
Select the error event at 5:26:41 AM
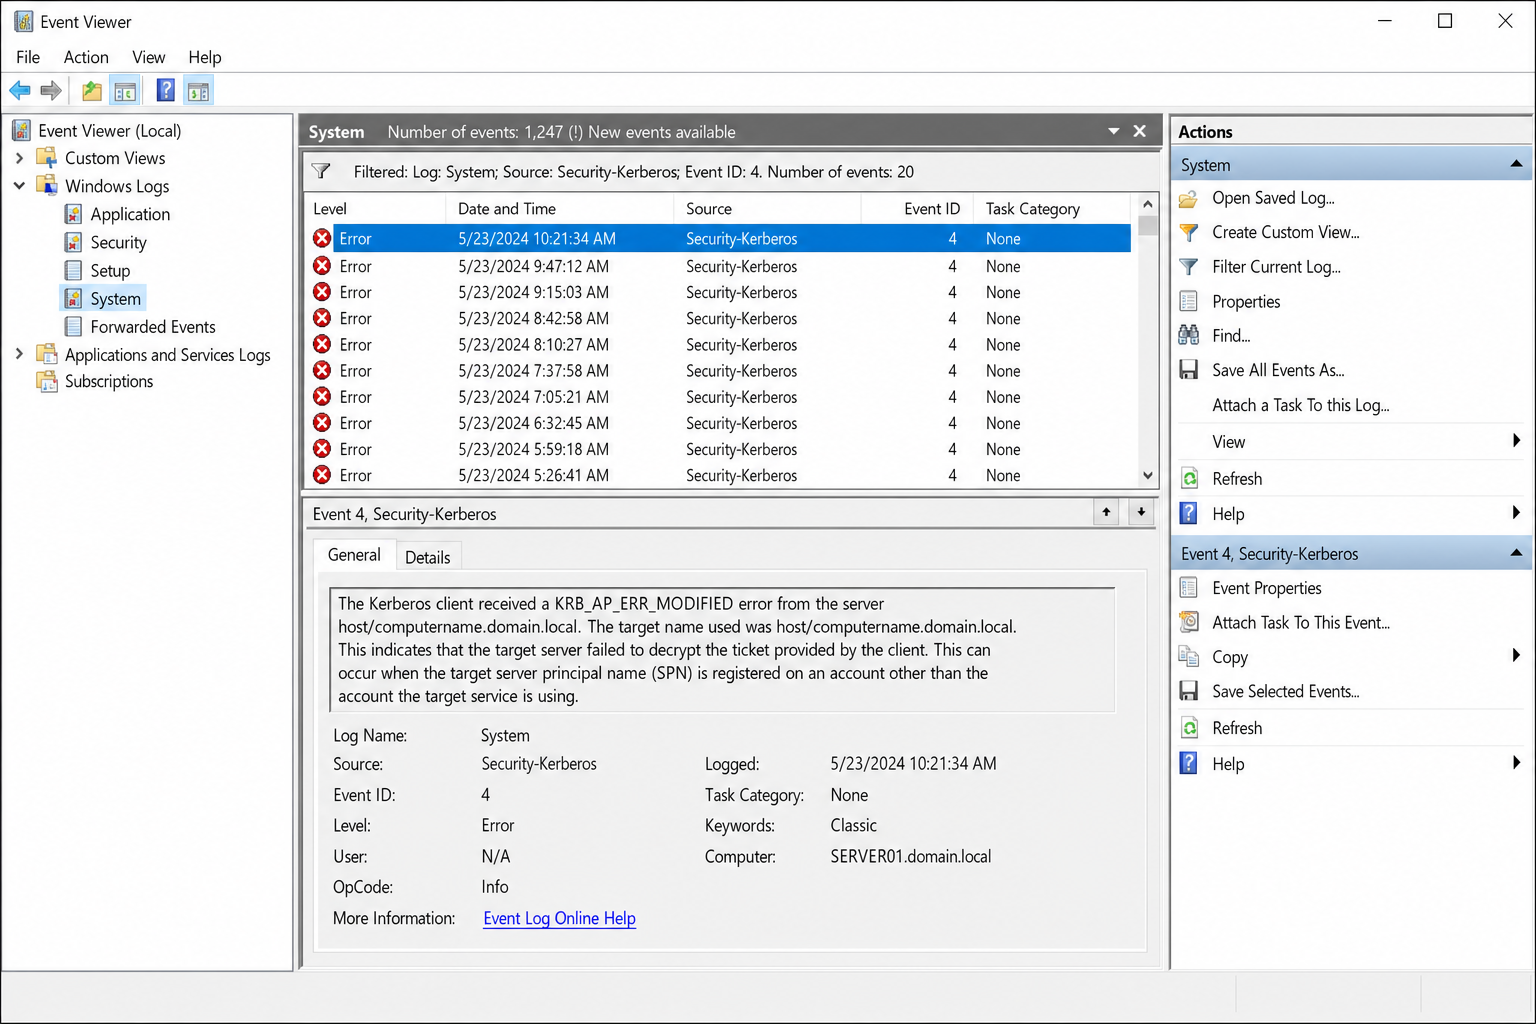(x=717, y=475)
